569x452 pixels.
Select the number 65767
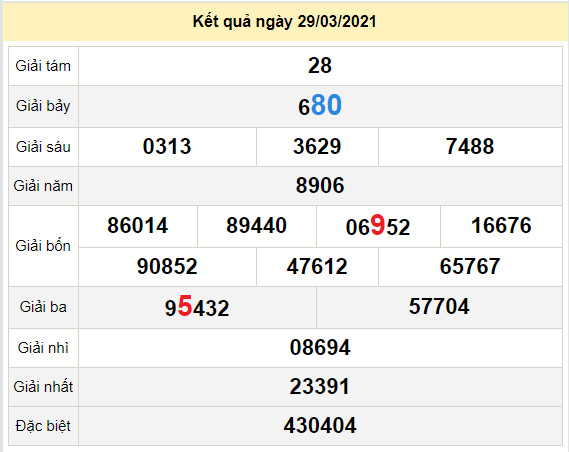coord(470,266)
